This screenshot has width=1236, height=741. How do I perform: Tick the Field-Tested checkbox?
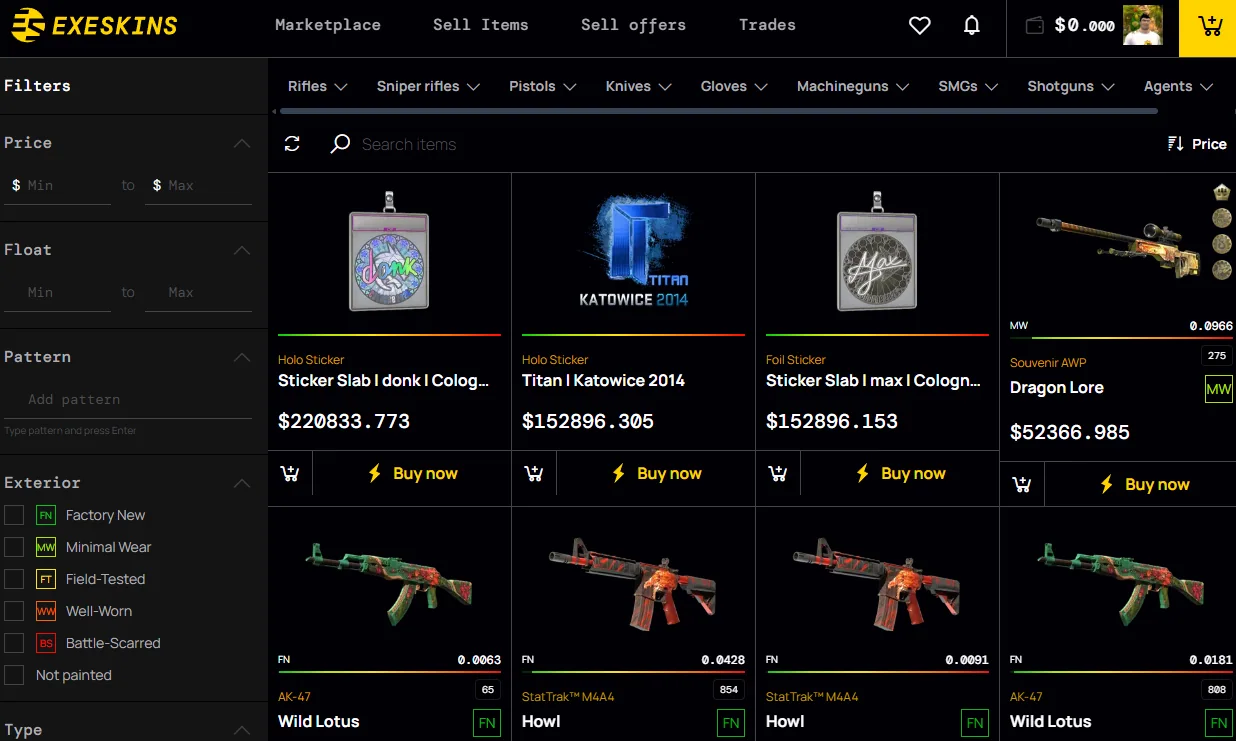[14, 579]
